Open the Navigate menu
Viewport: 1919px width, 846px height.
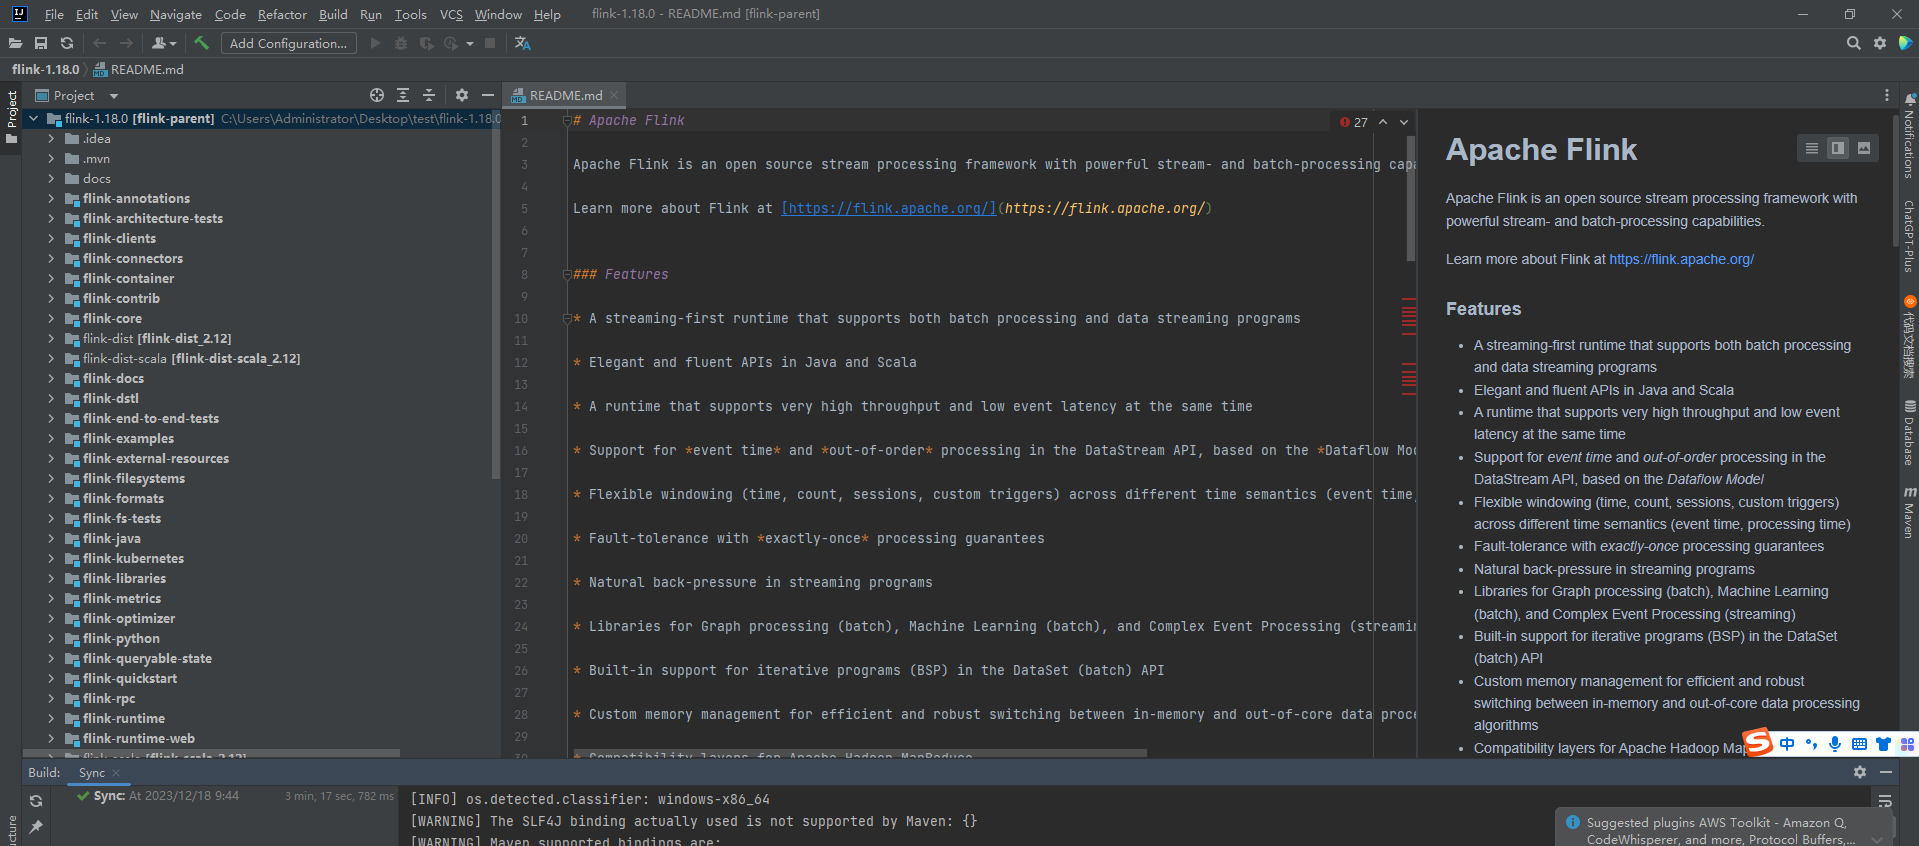[176, 14]
